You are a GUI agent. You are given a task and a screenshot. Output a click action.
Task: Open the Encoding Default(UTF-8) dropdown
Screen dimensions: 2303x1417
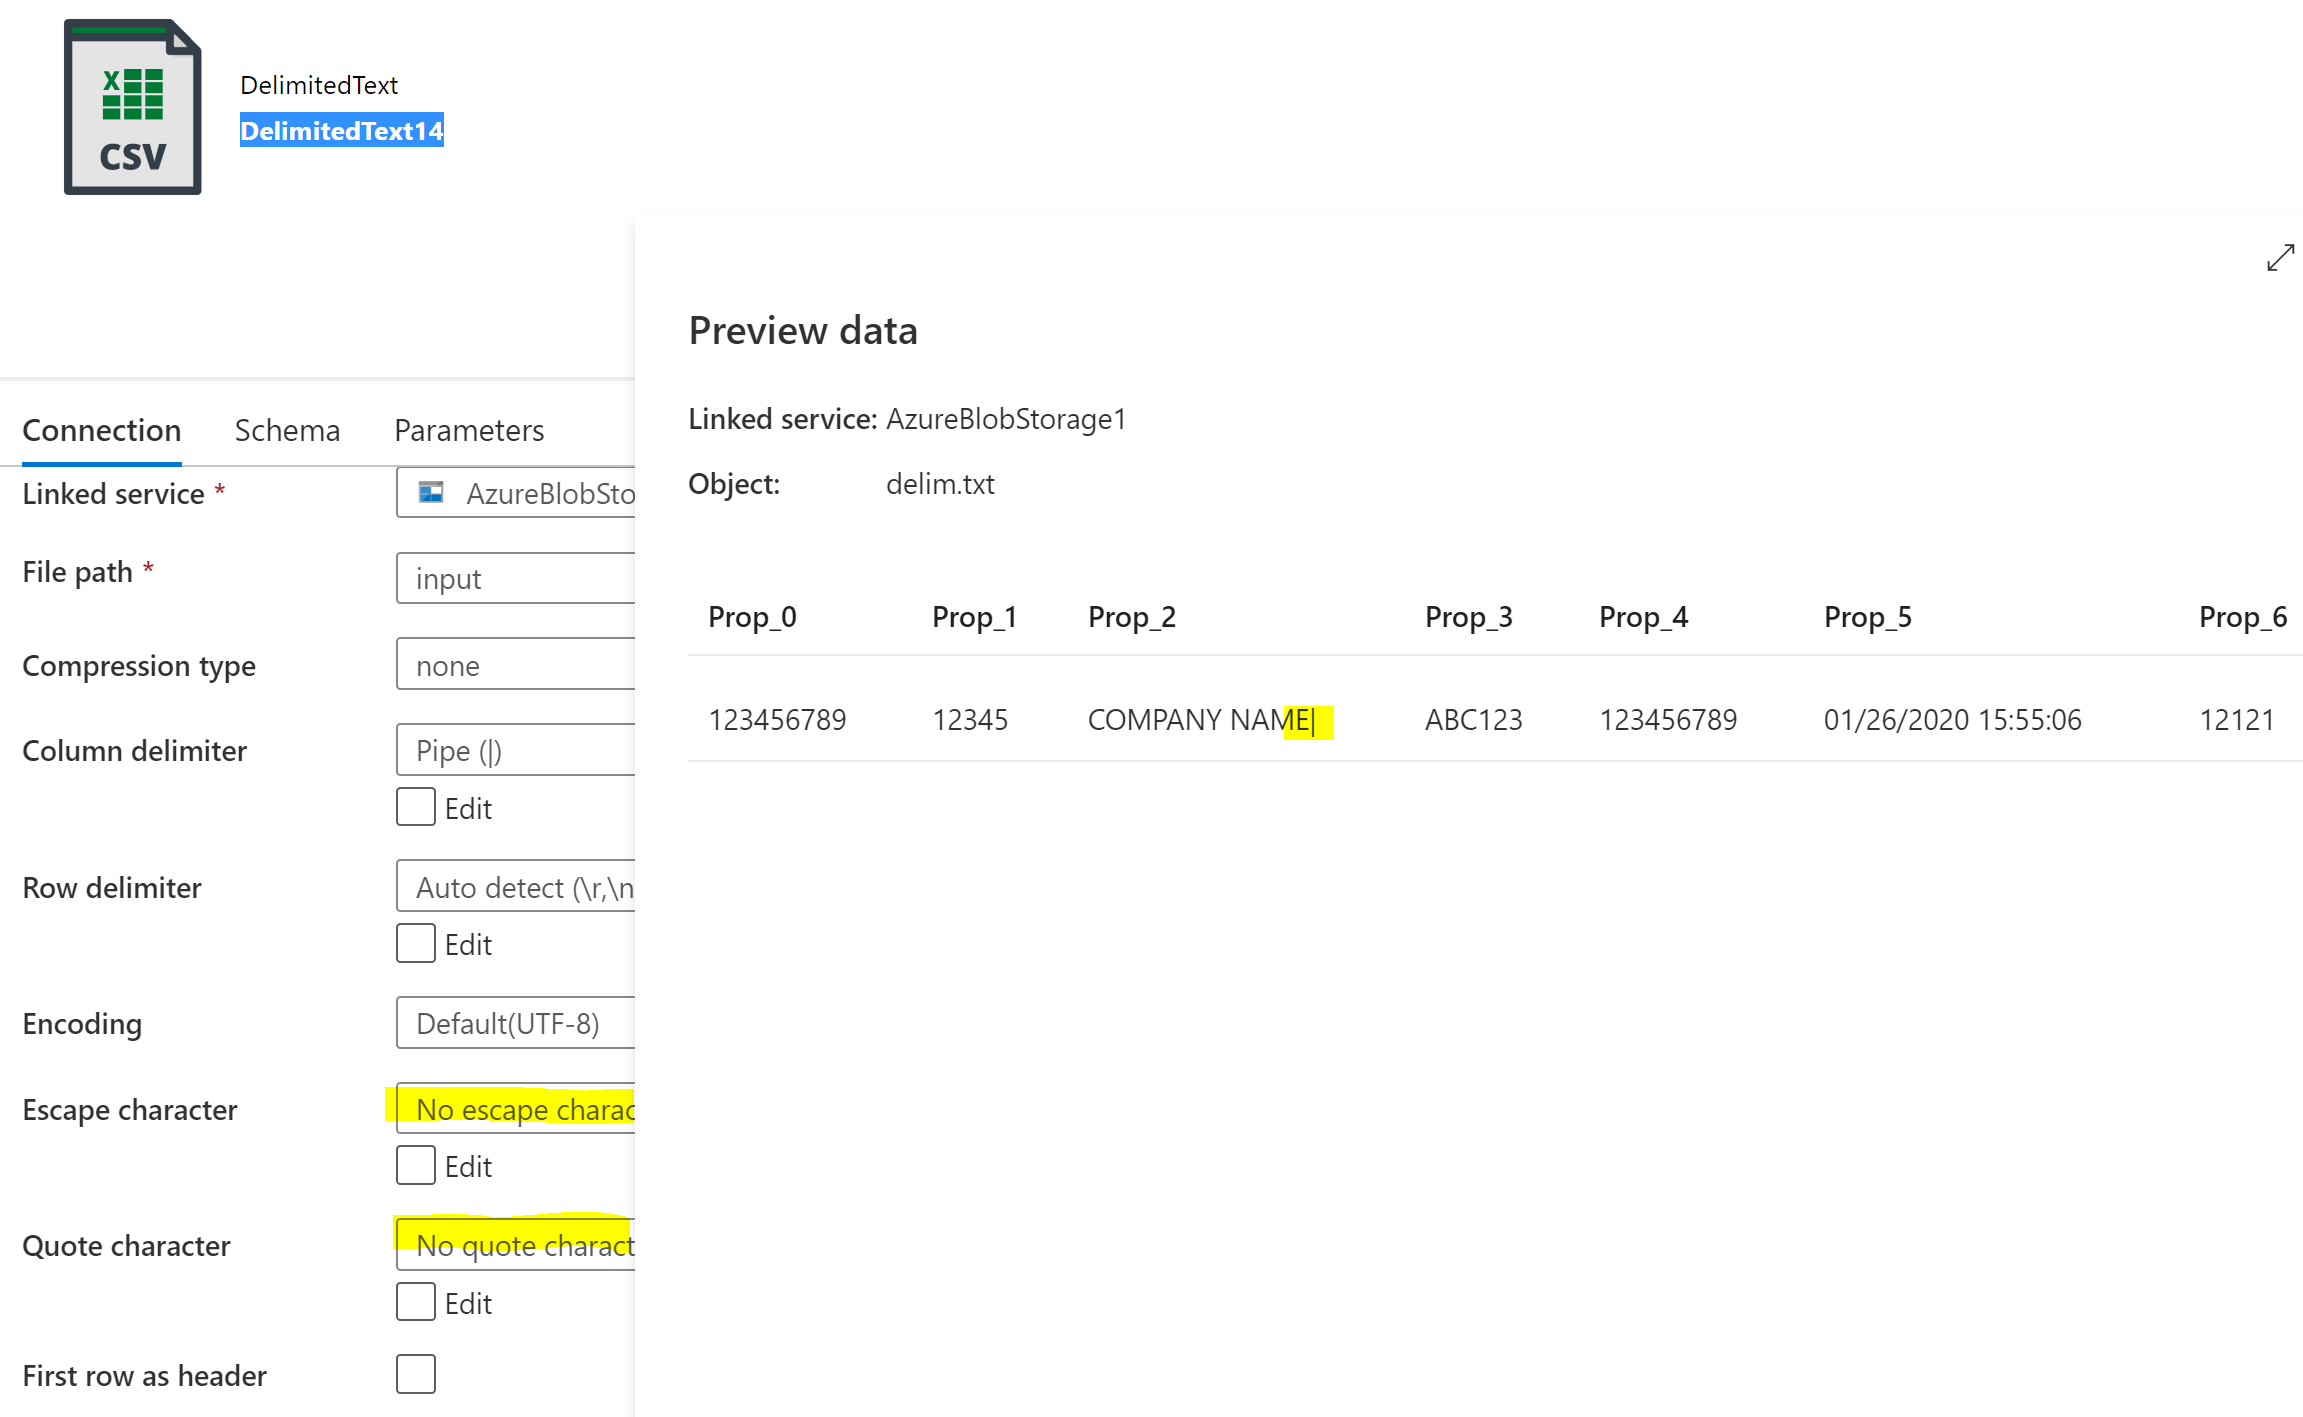pyautogui.click(x=515, y=1023)
